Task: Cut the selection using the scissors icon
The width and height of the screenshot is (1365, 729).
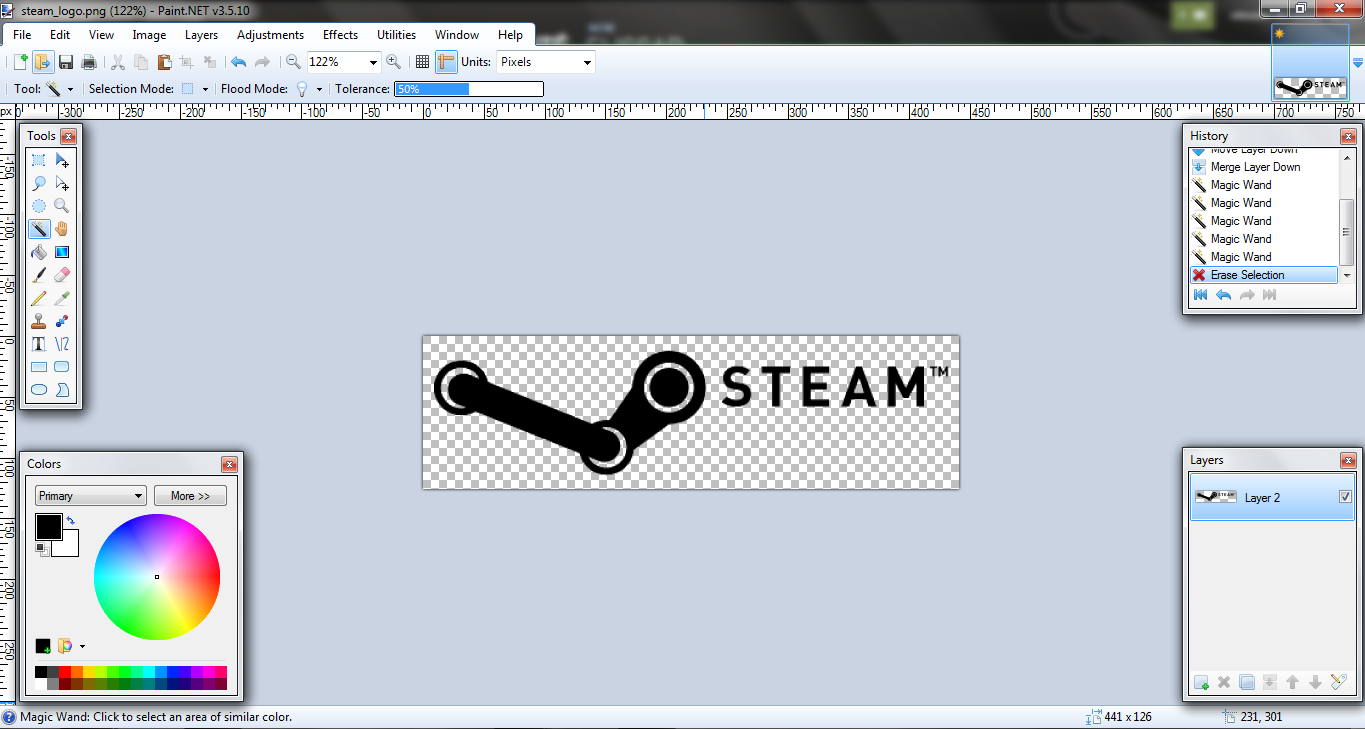Action: pyautogui.click(x=118, y=62)
